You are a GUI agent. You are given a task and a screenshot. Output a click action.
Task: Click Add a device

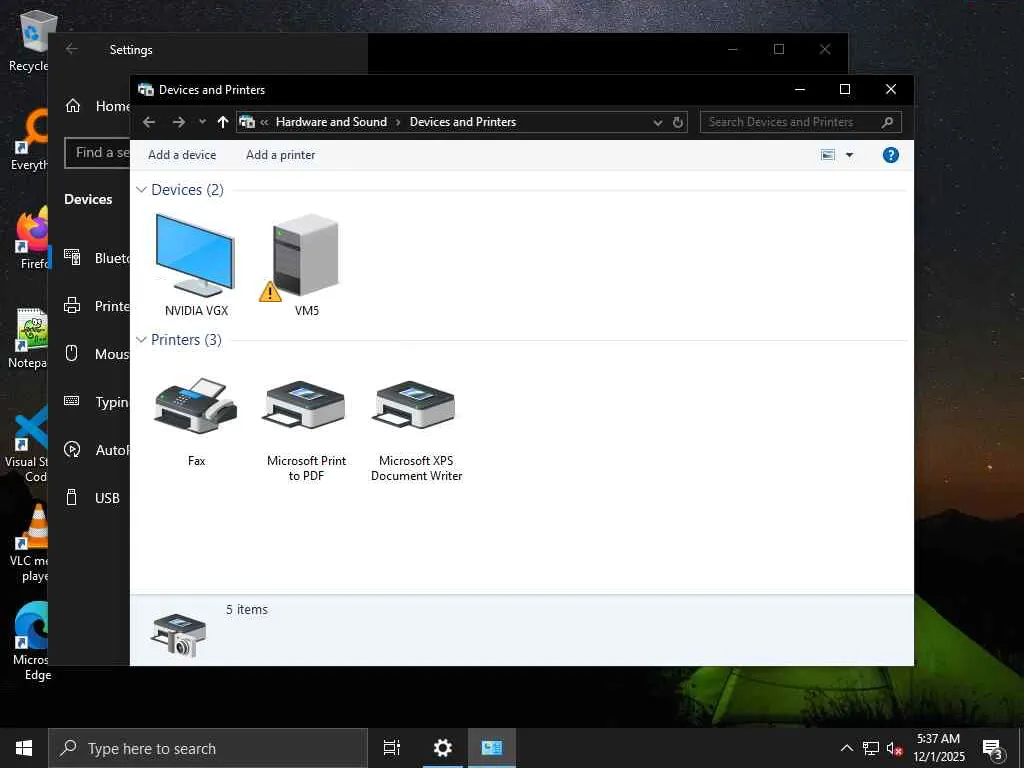click(x=182, y=155)
